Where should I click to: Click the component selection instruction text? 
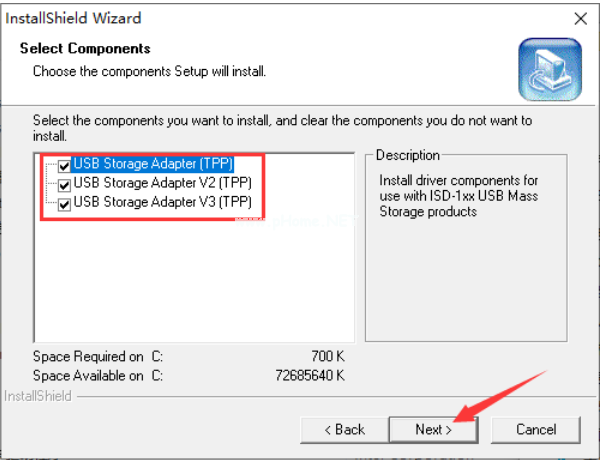click(x=280, y=127)
